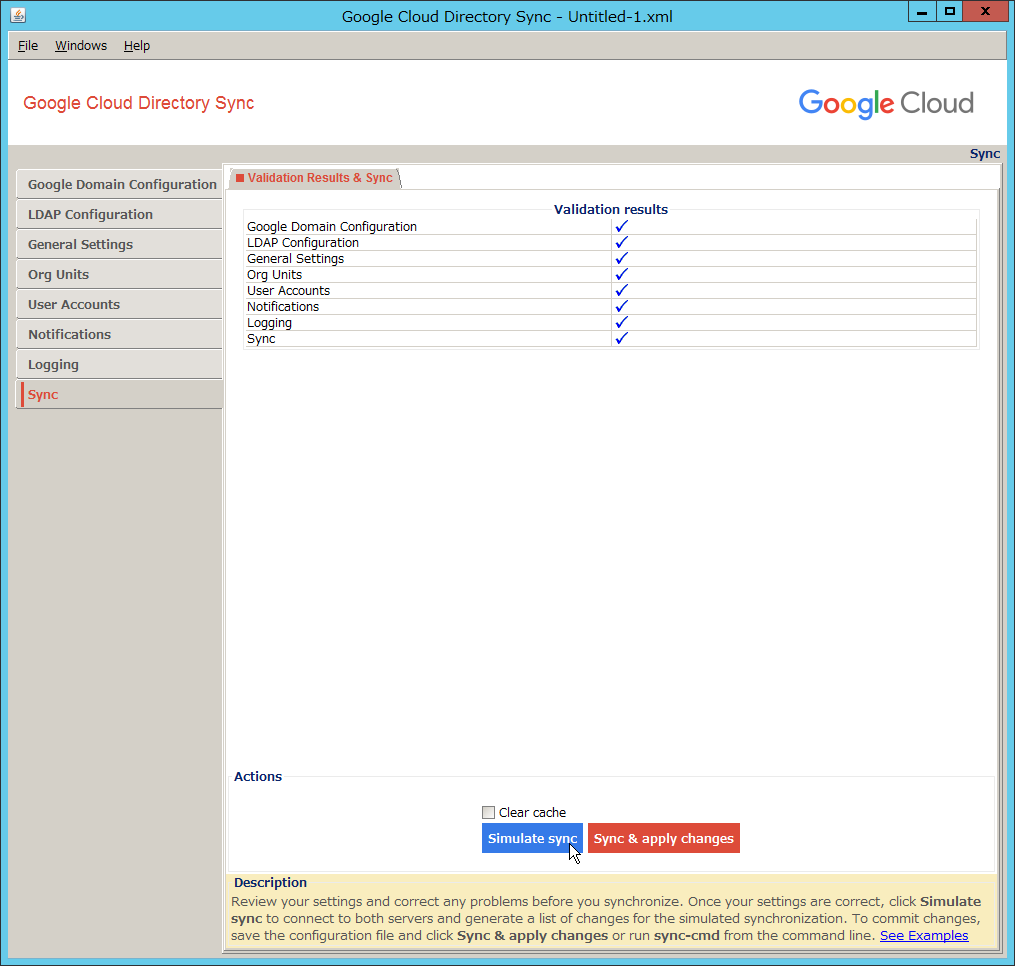Click the Simulate sync button
The width and height of the screenshot is (1015, 966).
(532, 838)
